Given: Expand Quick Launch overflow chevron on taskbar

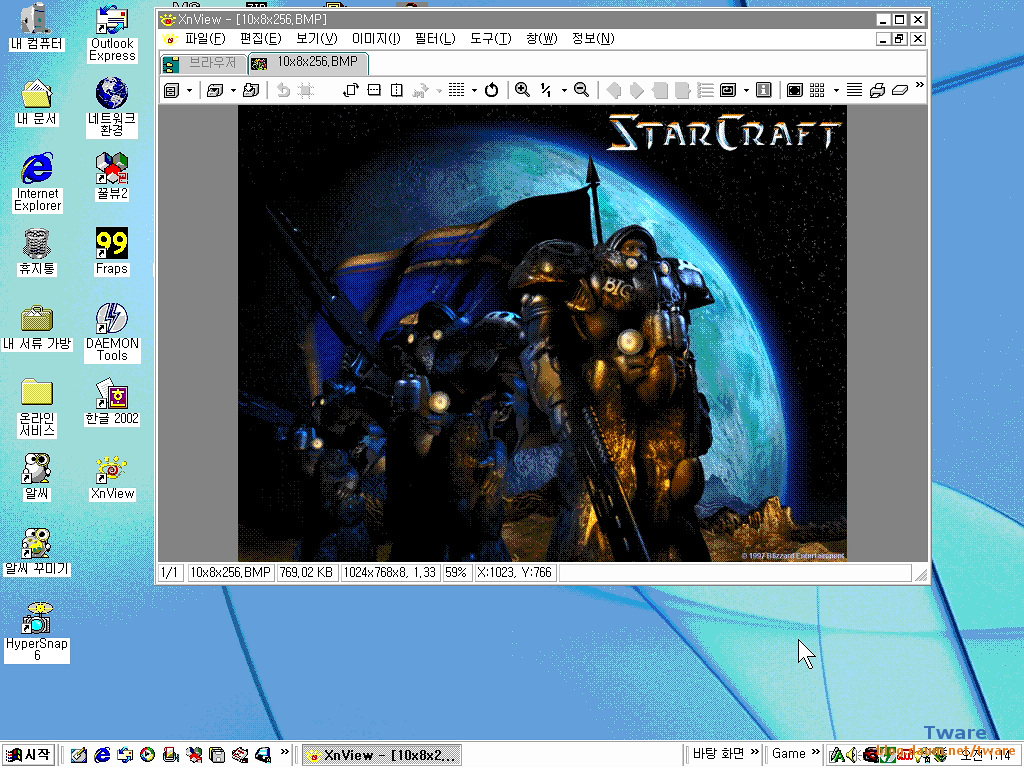Looking at the screenshot, I should pos(285,752).
